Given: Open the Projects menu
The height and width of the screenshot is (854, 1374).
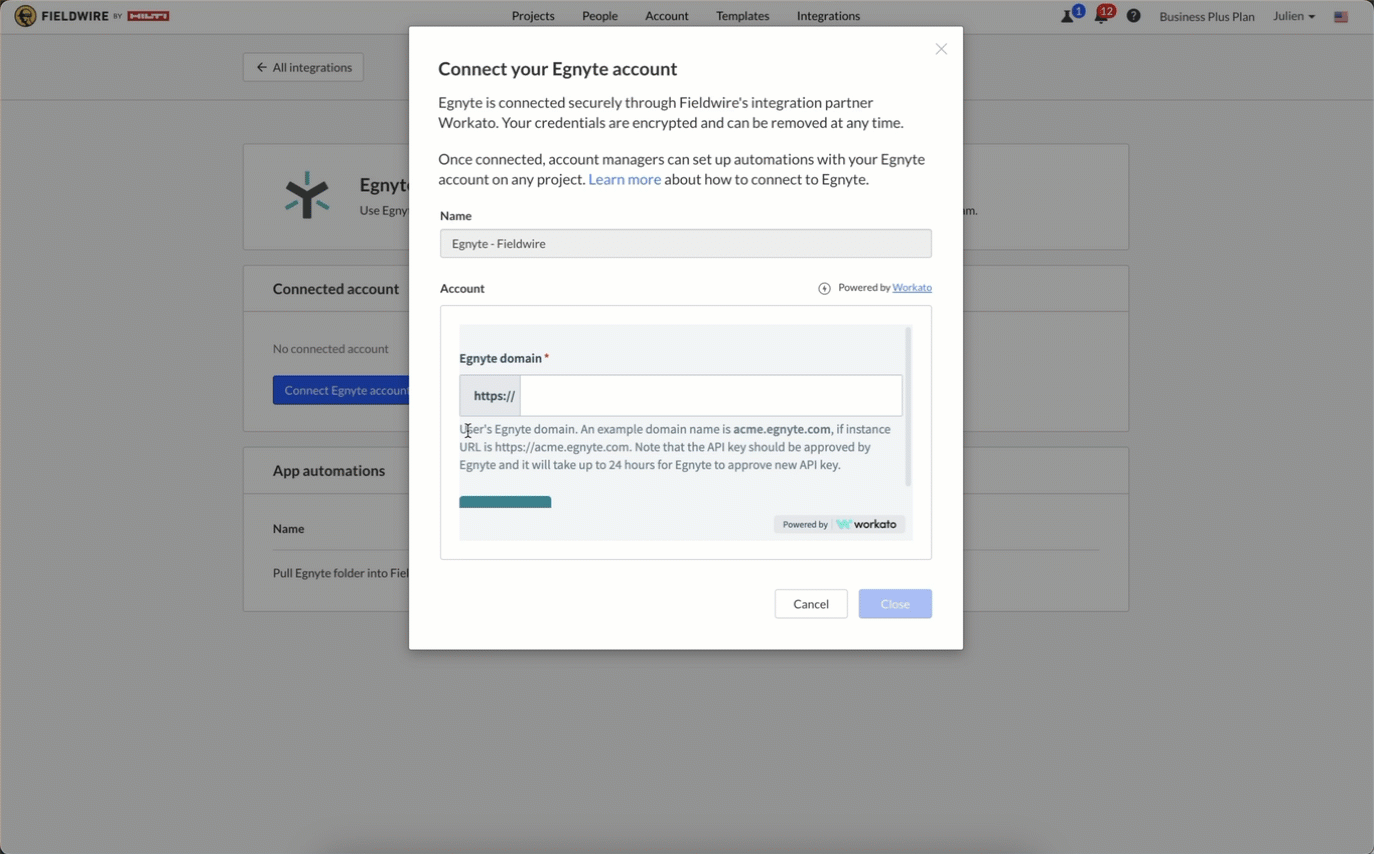Looking at the screenshot, I should pyautogui.click(x=533, y=16).
